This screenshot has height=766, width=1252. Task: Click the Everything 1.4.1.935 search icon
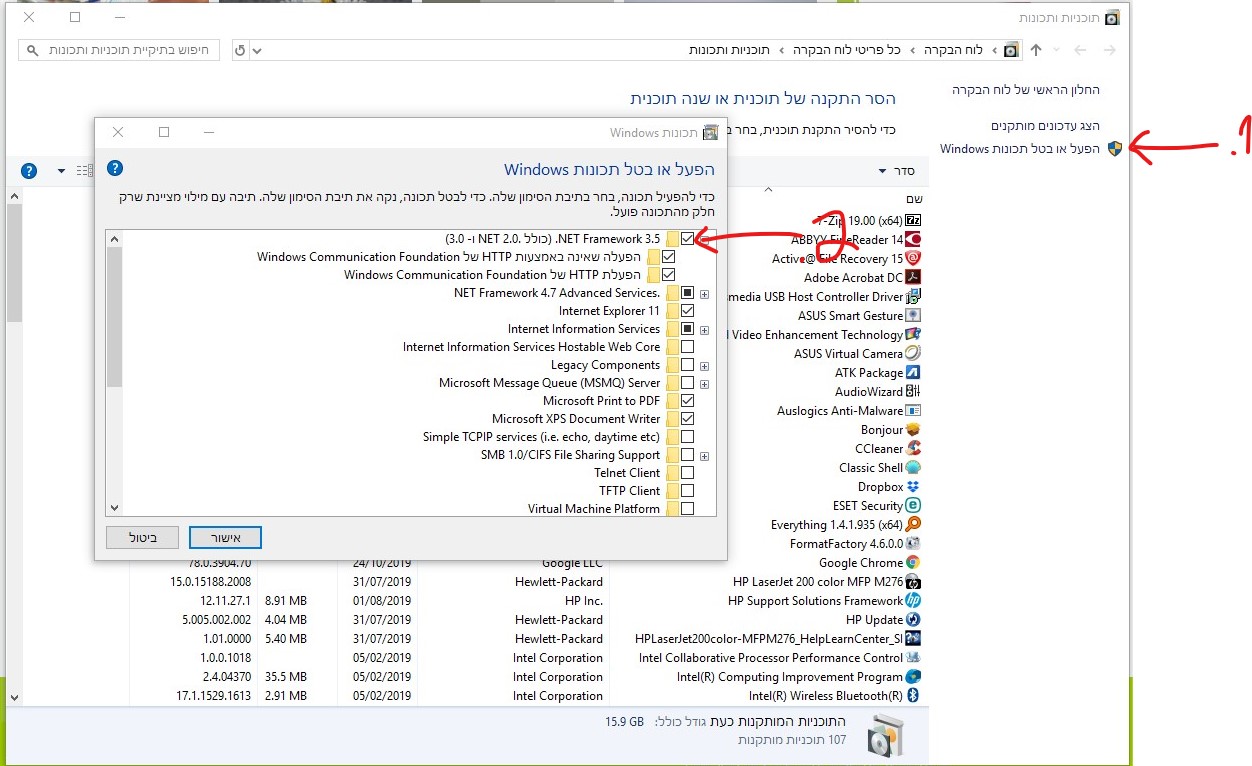(x=913, y=524)
